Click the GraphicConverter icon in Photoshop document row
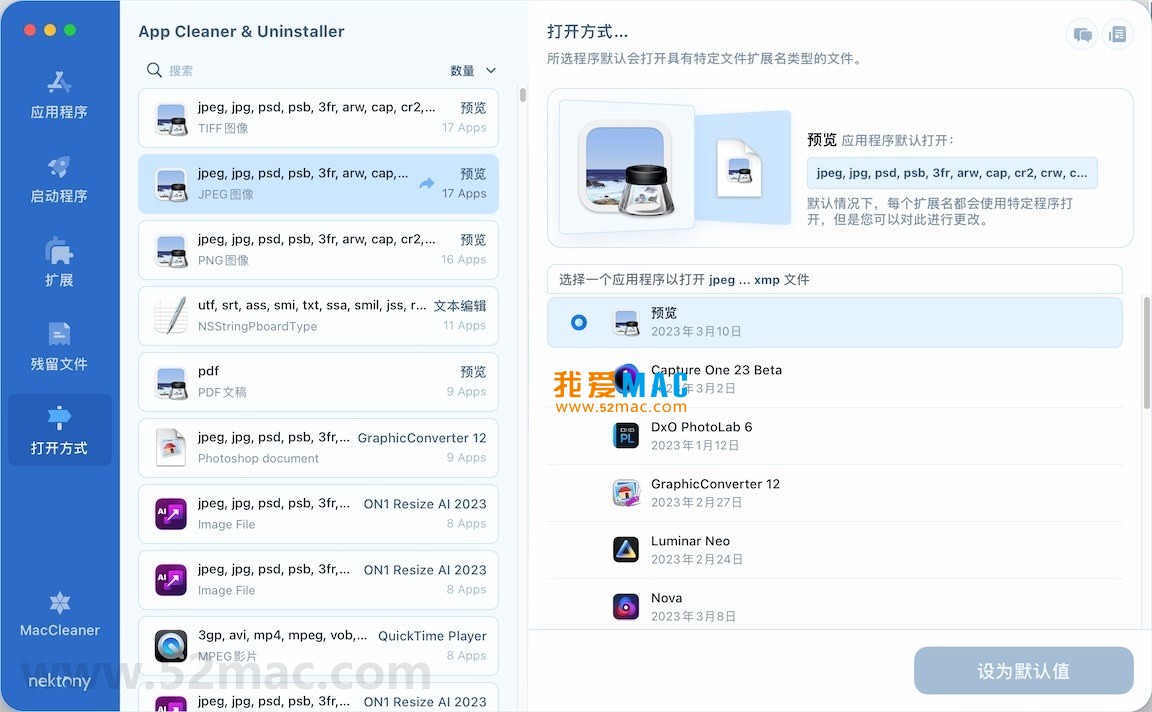 171,447
